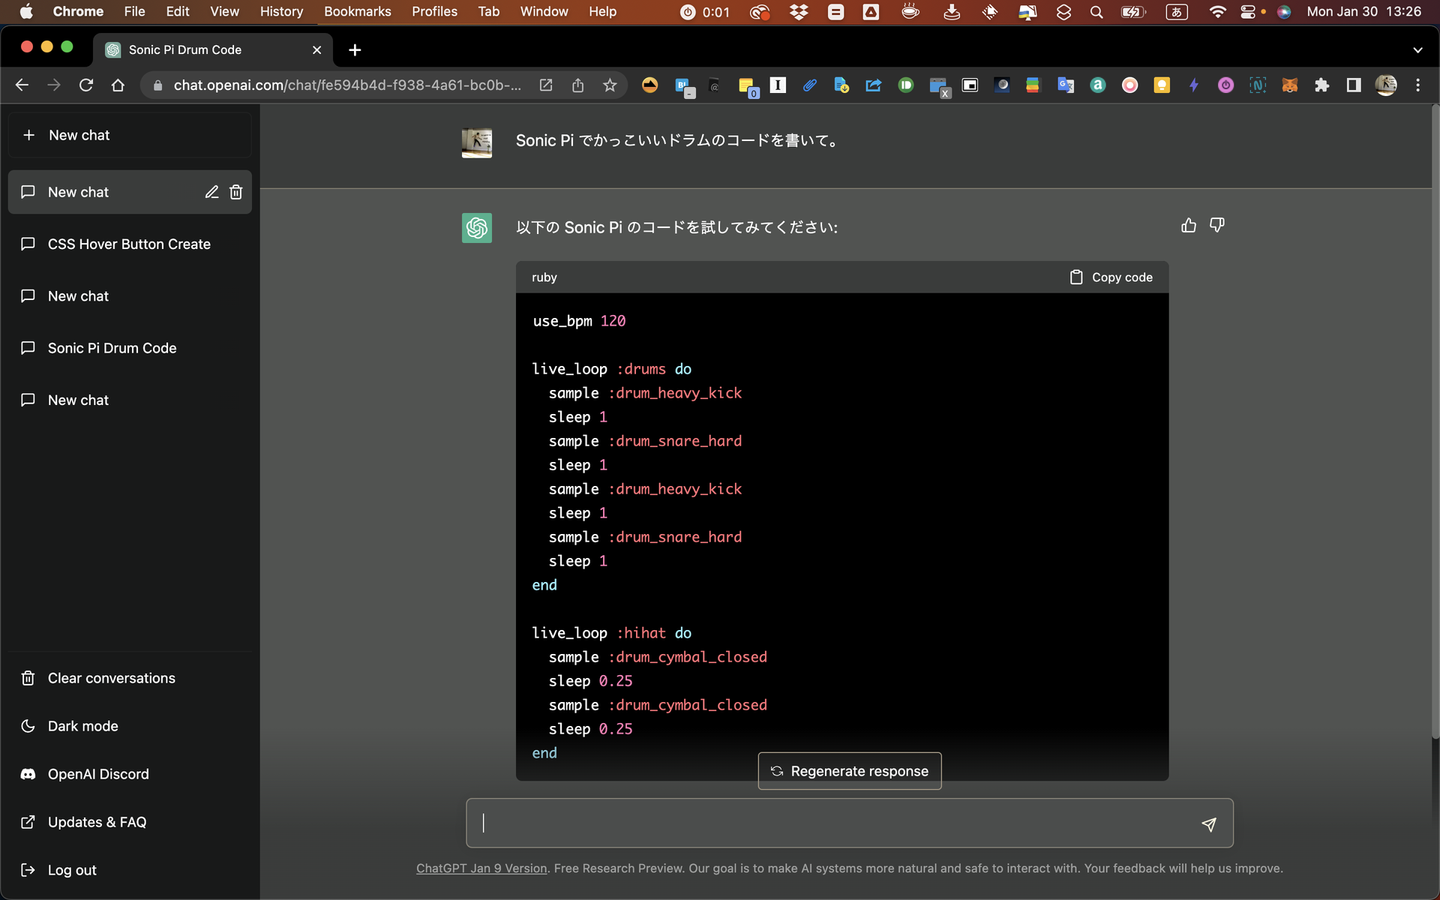The width and height of the screenshot is (1440, 900).
Task: Open History menu in menu bar
Action: pos(281,12)
